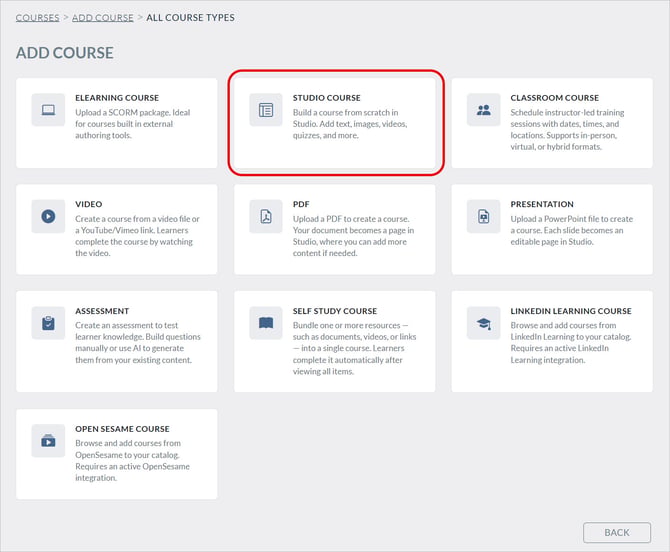Click 'Build a course from scratch' description
Screen dimensions: 670x552
350,124
